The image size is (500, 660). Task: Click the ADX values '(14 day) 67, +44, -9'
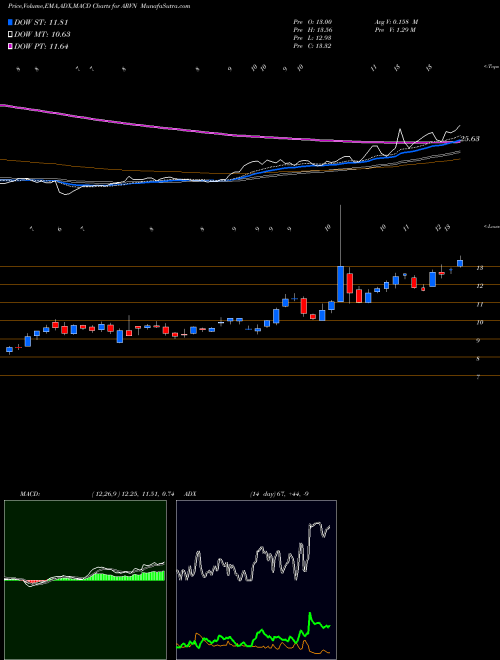[x=279, y=494]
